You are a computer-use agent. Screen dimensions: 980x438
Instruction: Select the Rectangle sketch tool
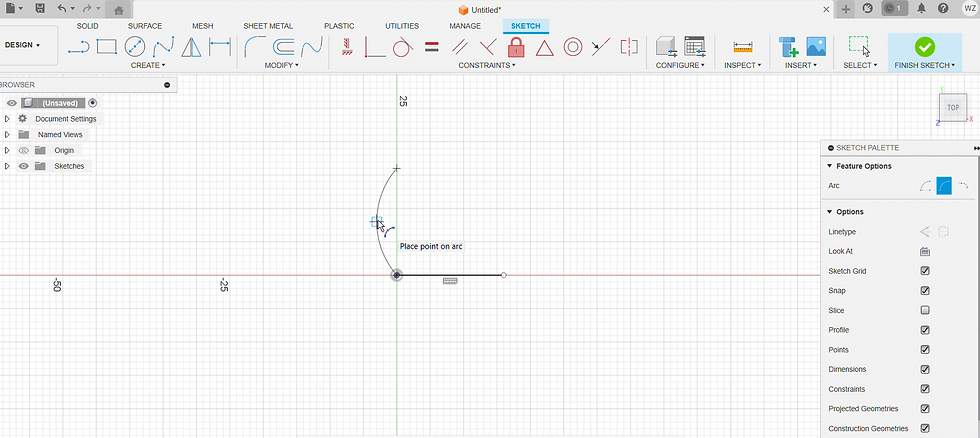coord(107,46)
